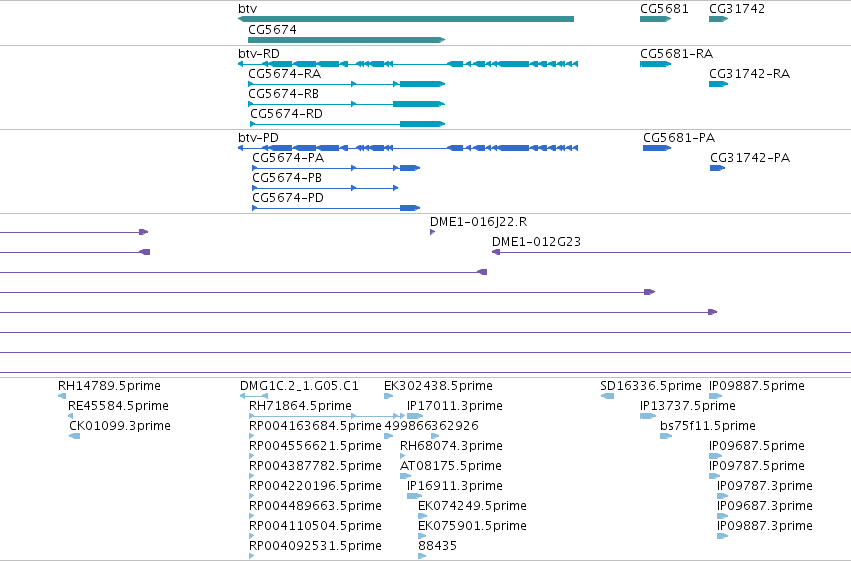Open the CG5674-PB coding sequence

325,188
